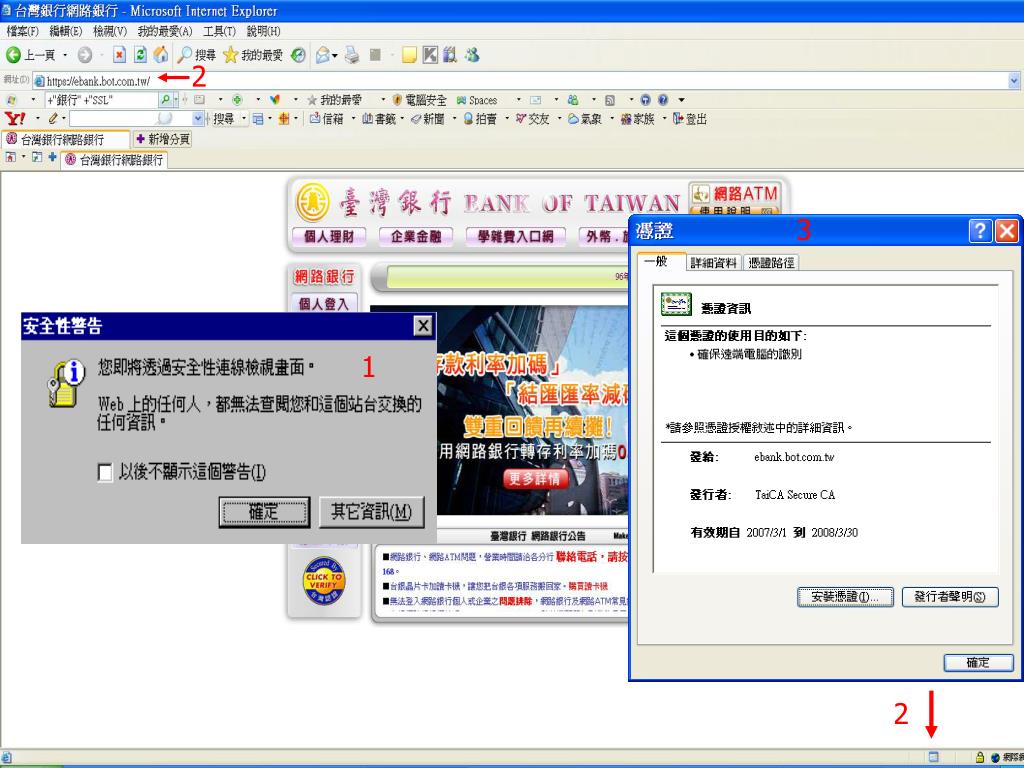Image resolution: width=1024 pixels, height=768 pixels.
Task: Open the 工具(T) menu
Action: (x=219, y=31)
